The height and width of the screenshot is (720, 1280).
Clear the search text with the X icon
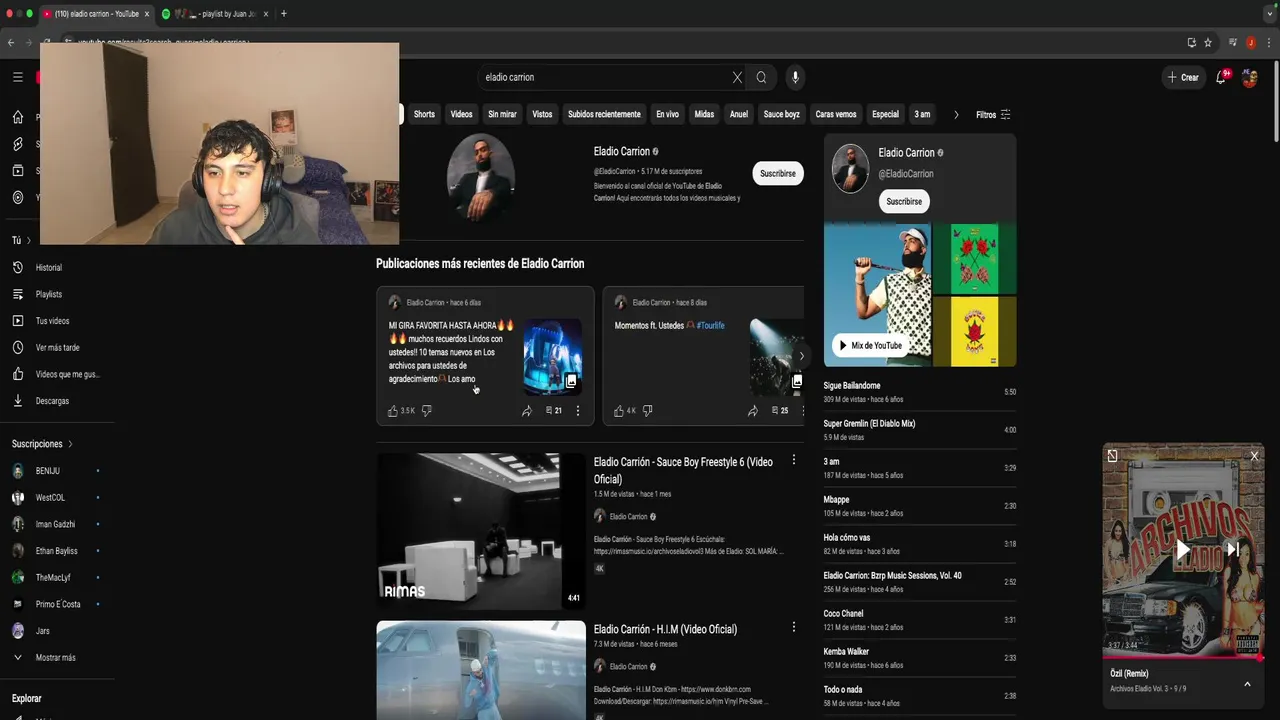coord(737,77)
